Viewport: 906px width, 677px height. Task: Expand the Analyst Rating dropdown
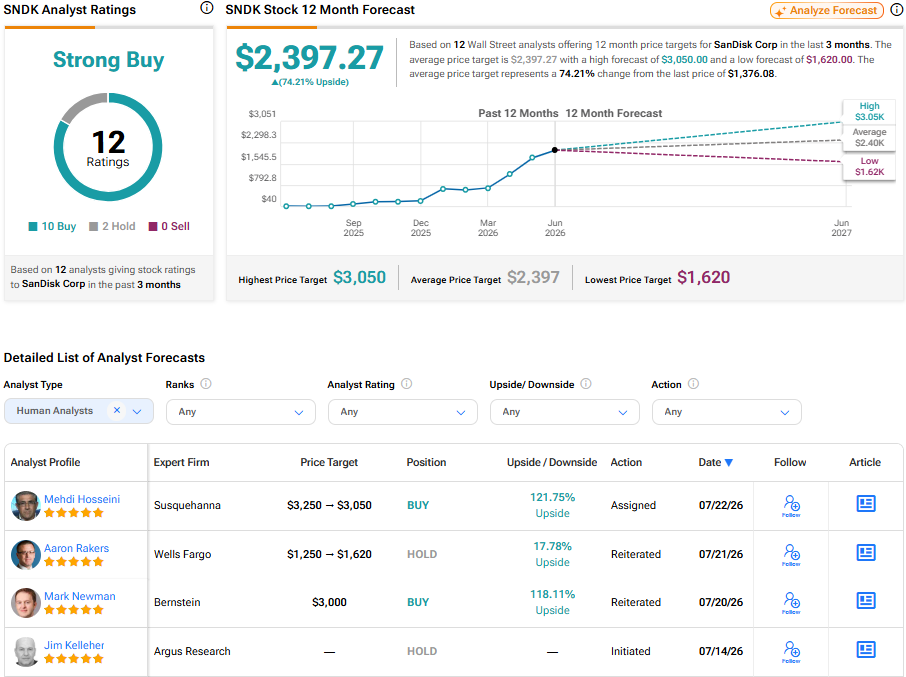click(403, 412)
